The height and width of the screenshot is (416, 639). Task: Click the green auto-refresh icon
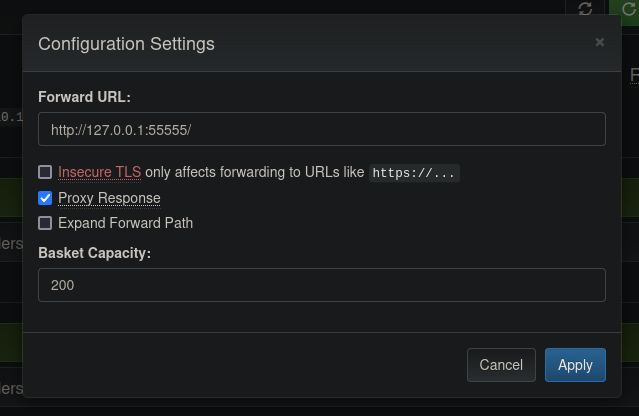pos(629,8)
